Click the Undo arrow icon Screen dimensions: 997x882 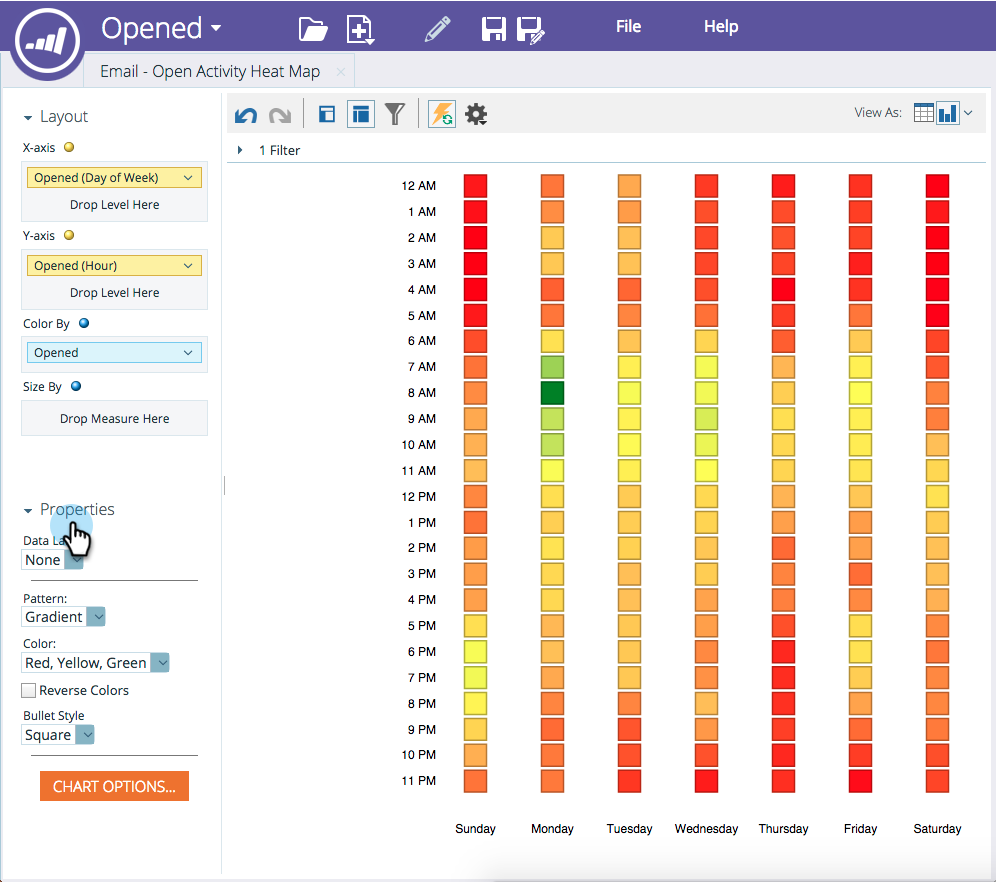[x=246, y=115]
